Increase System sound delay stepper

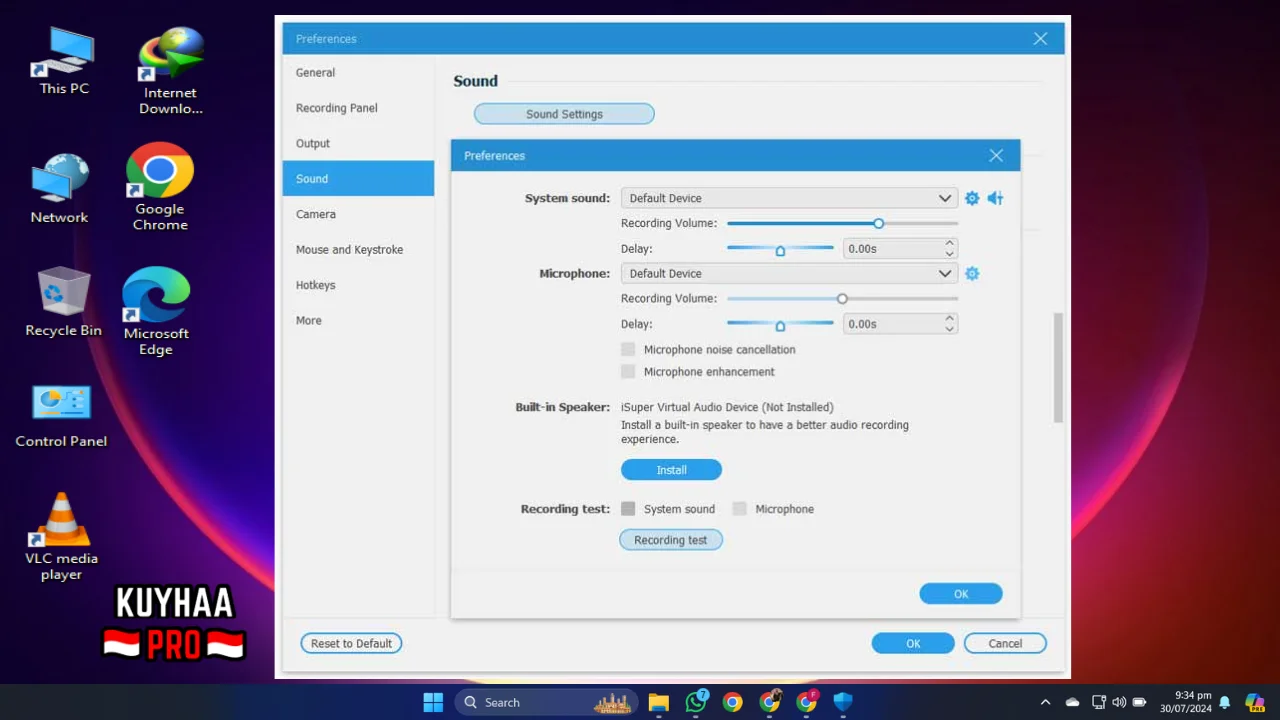click(x=949, y=243)
